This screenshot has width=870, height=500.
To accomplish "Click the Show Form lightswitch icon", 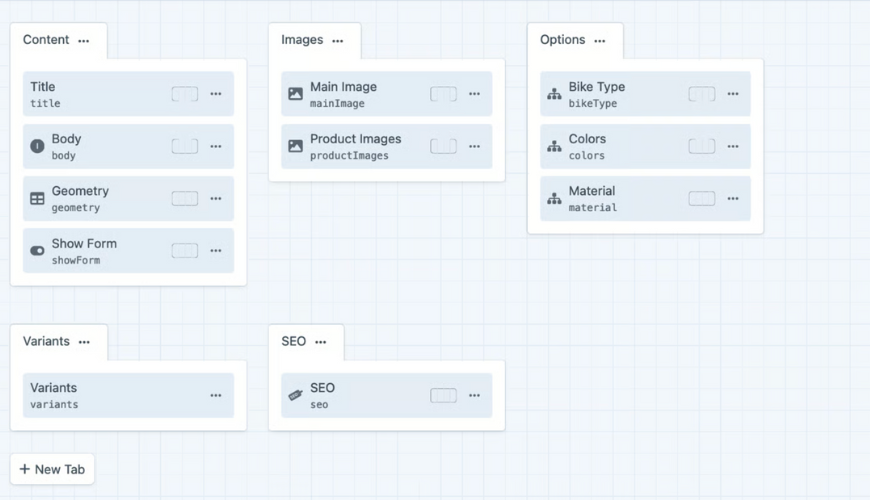I will 37,251.
